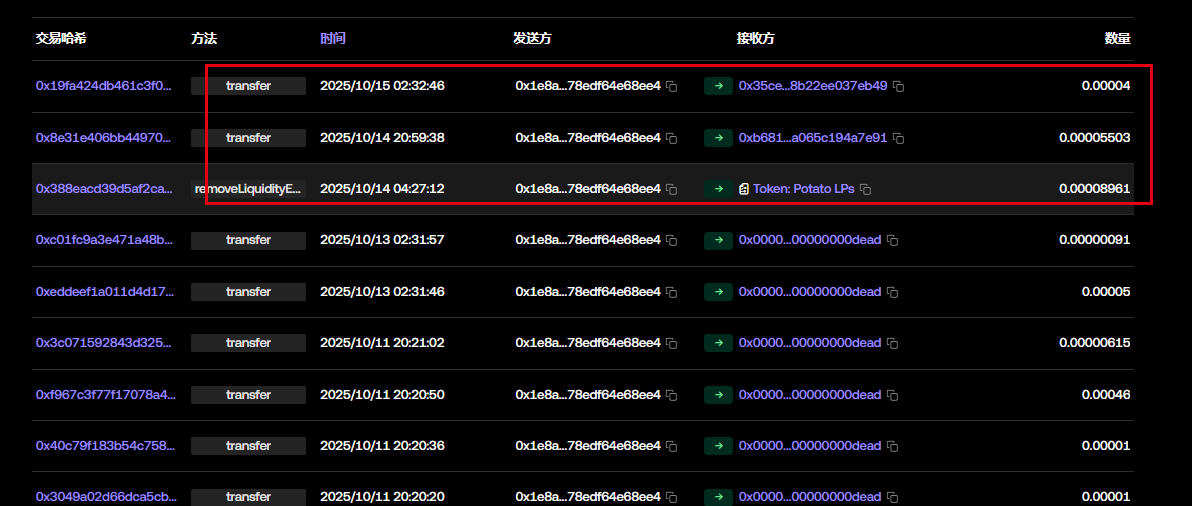Viewport: 1192px width, 506px height.
Task: Open transaction 0x3c071592843d325...
Action: pyautogui.click(x=104, y=343)
